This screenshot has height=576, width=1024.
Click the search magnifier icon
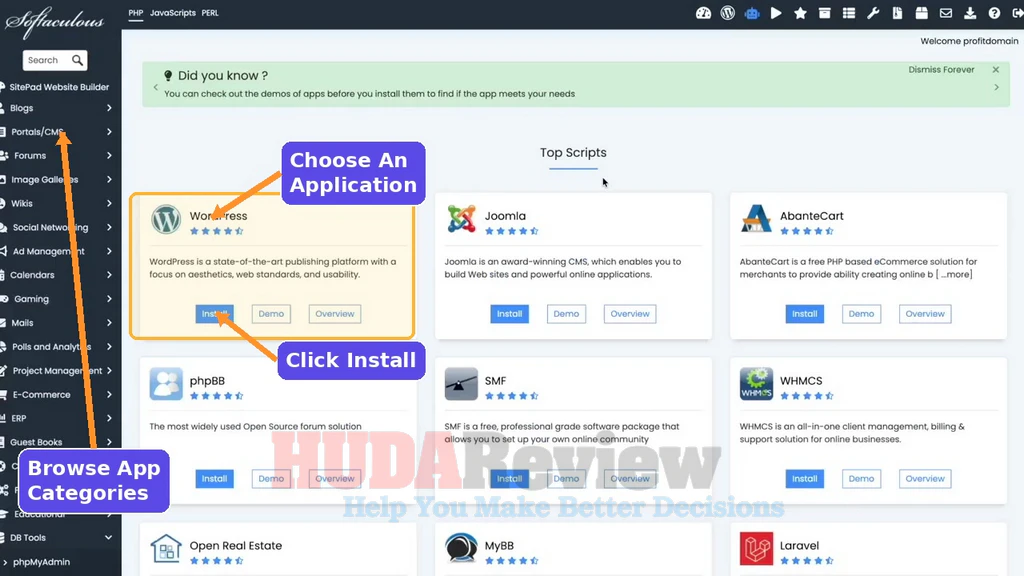77,60
